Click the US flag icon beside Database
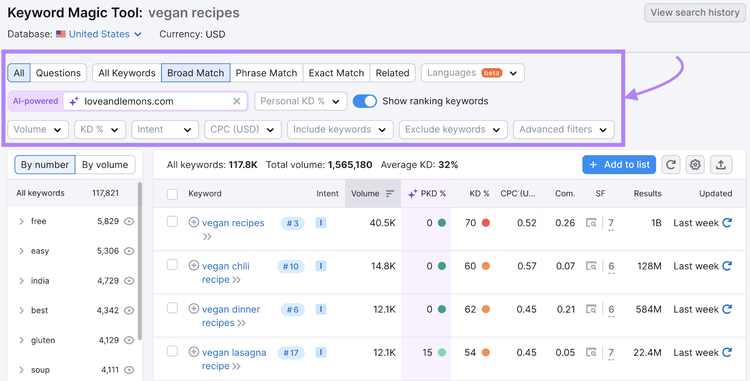This screenshot has height=381, width=750. pos(61,34)
